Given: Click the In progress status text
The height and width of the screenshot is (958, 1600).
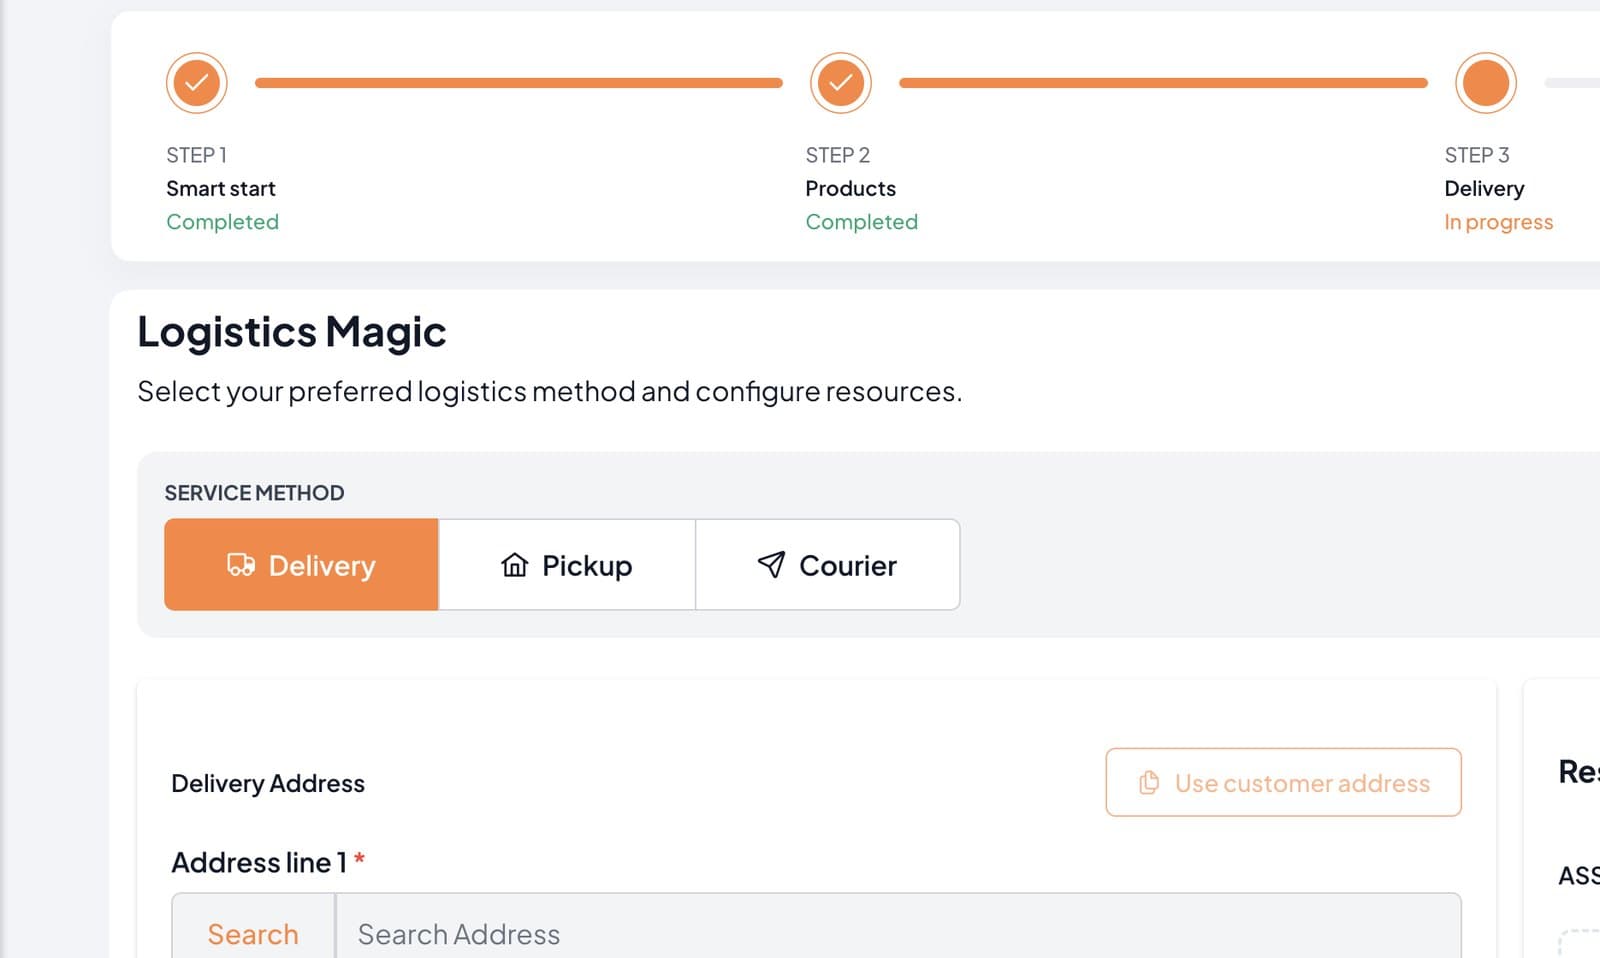Looking at the screenshot, I should [1498, 222].
